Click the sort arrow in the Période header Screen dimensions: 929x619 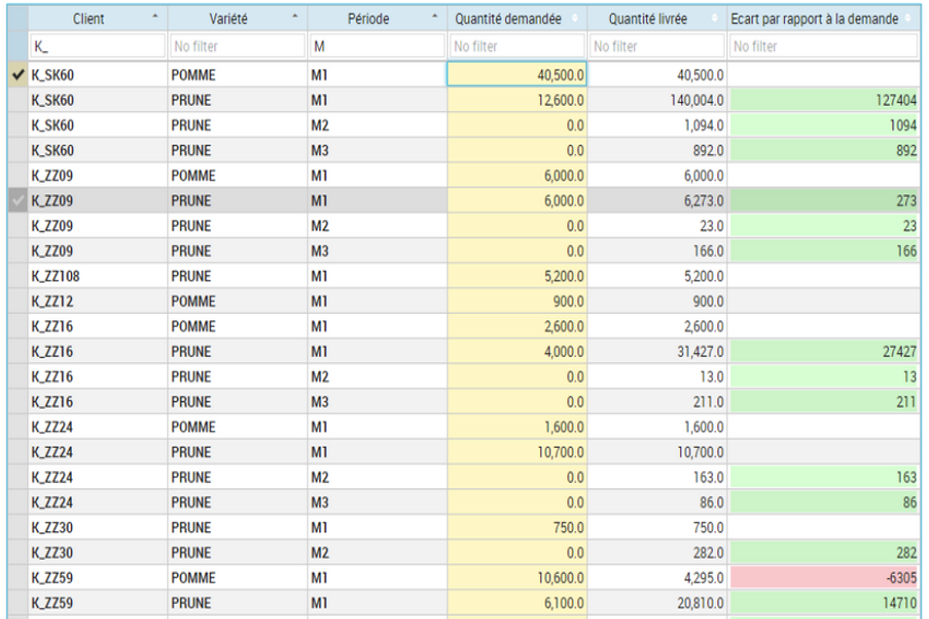click(x=435, y=17)
